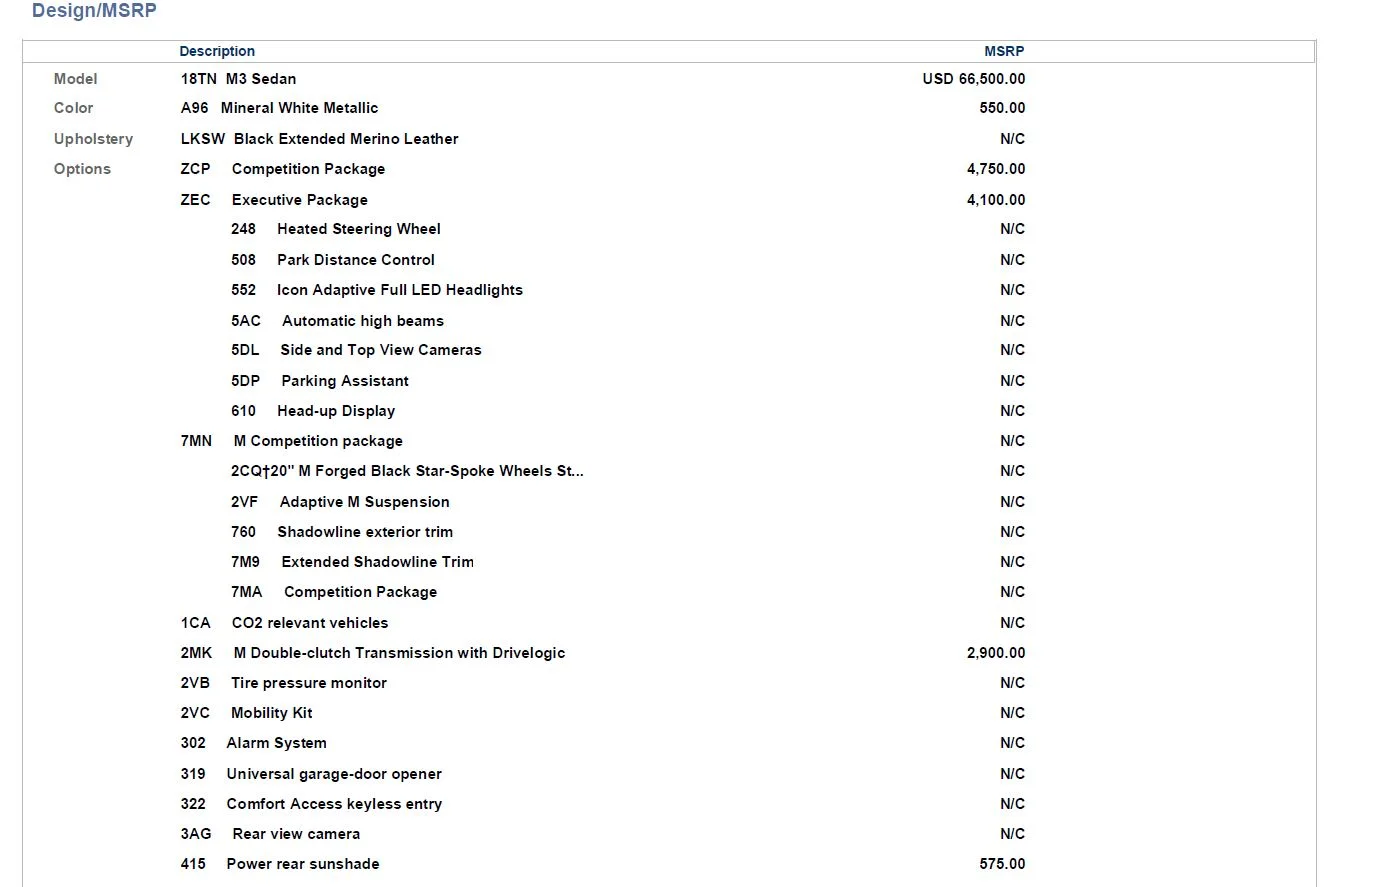Click N/C value for Head-up Display
The width and height of the screenshot is (1389, 887).
click(1012, 411)
